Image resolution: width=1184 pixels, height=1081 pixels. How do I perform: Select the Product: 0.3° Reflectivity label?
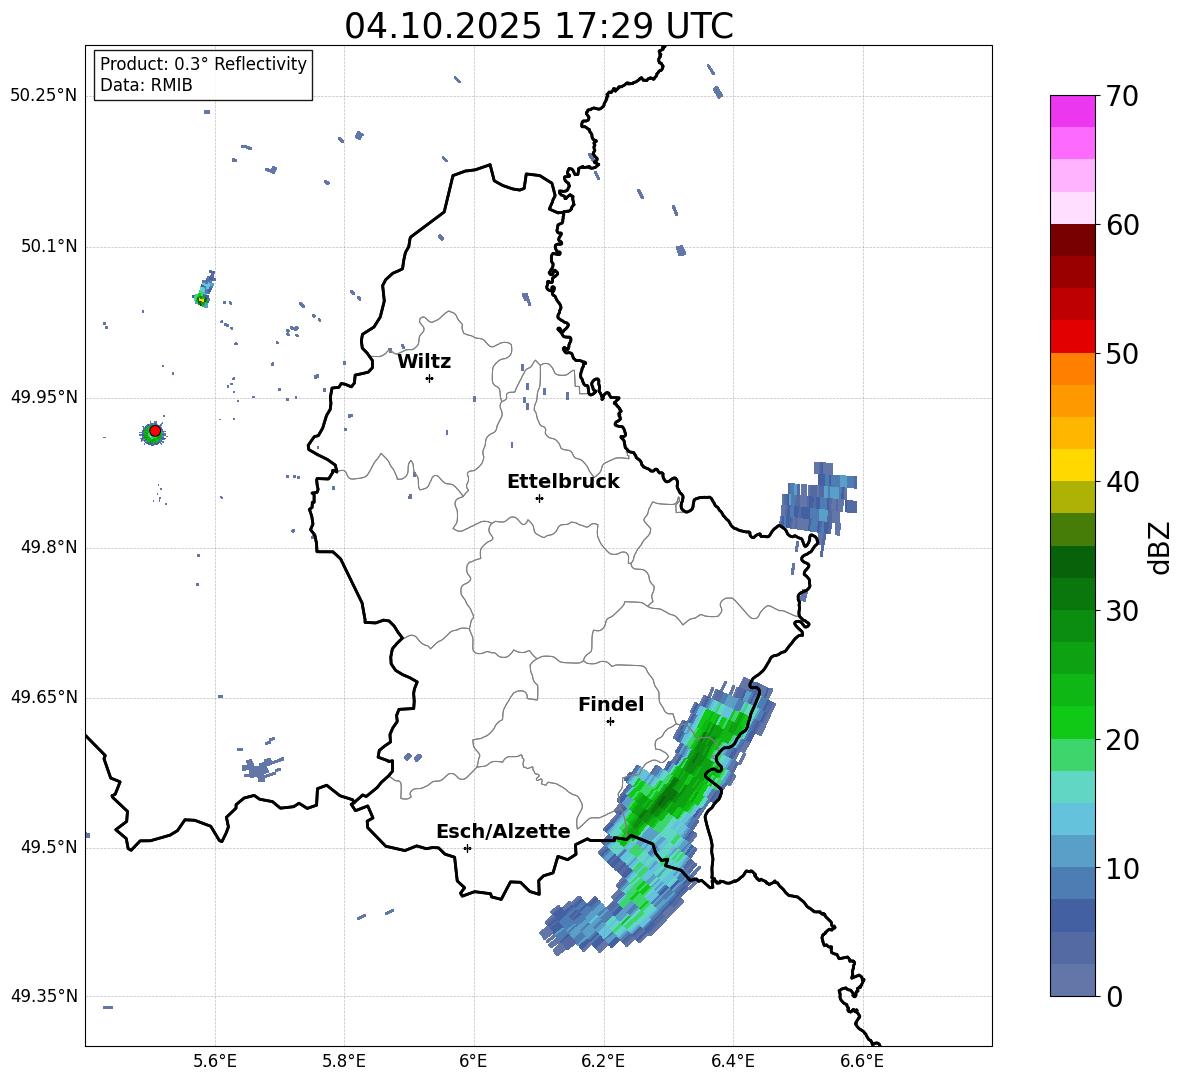coord(203,64)
